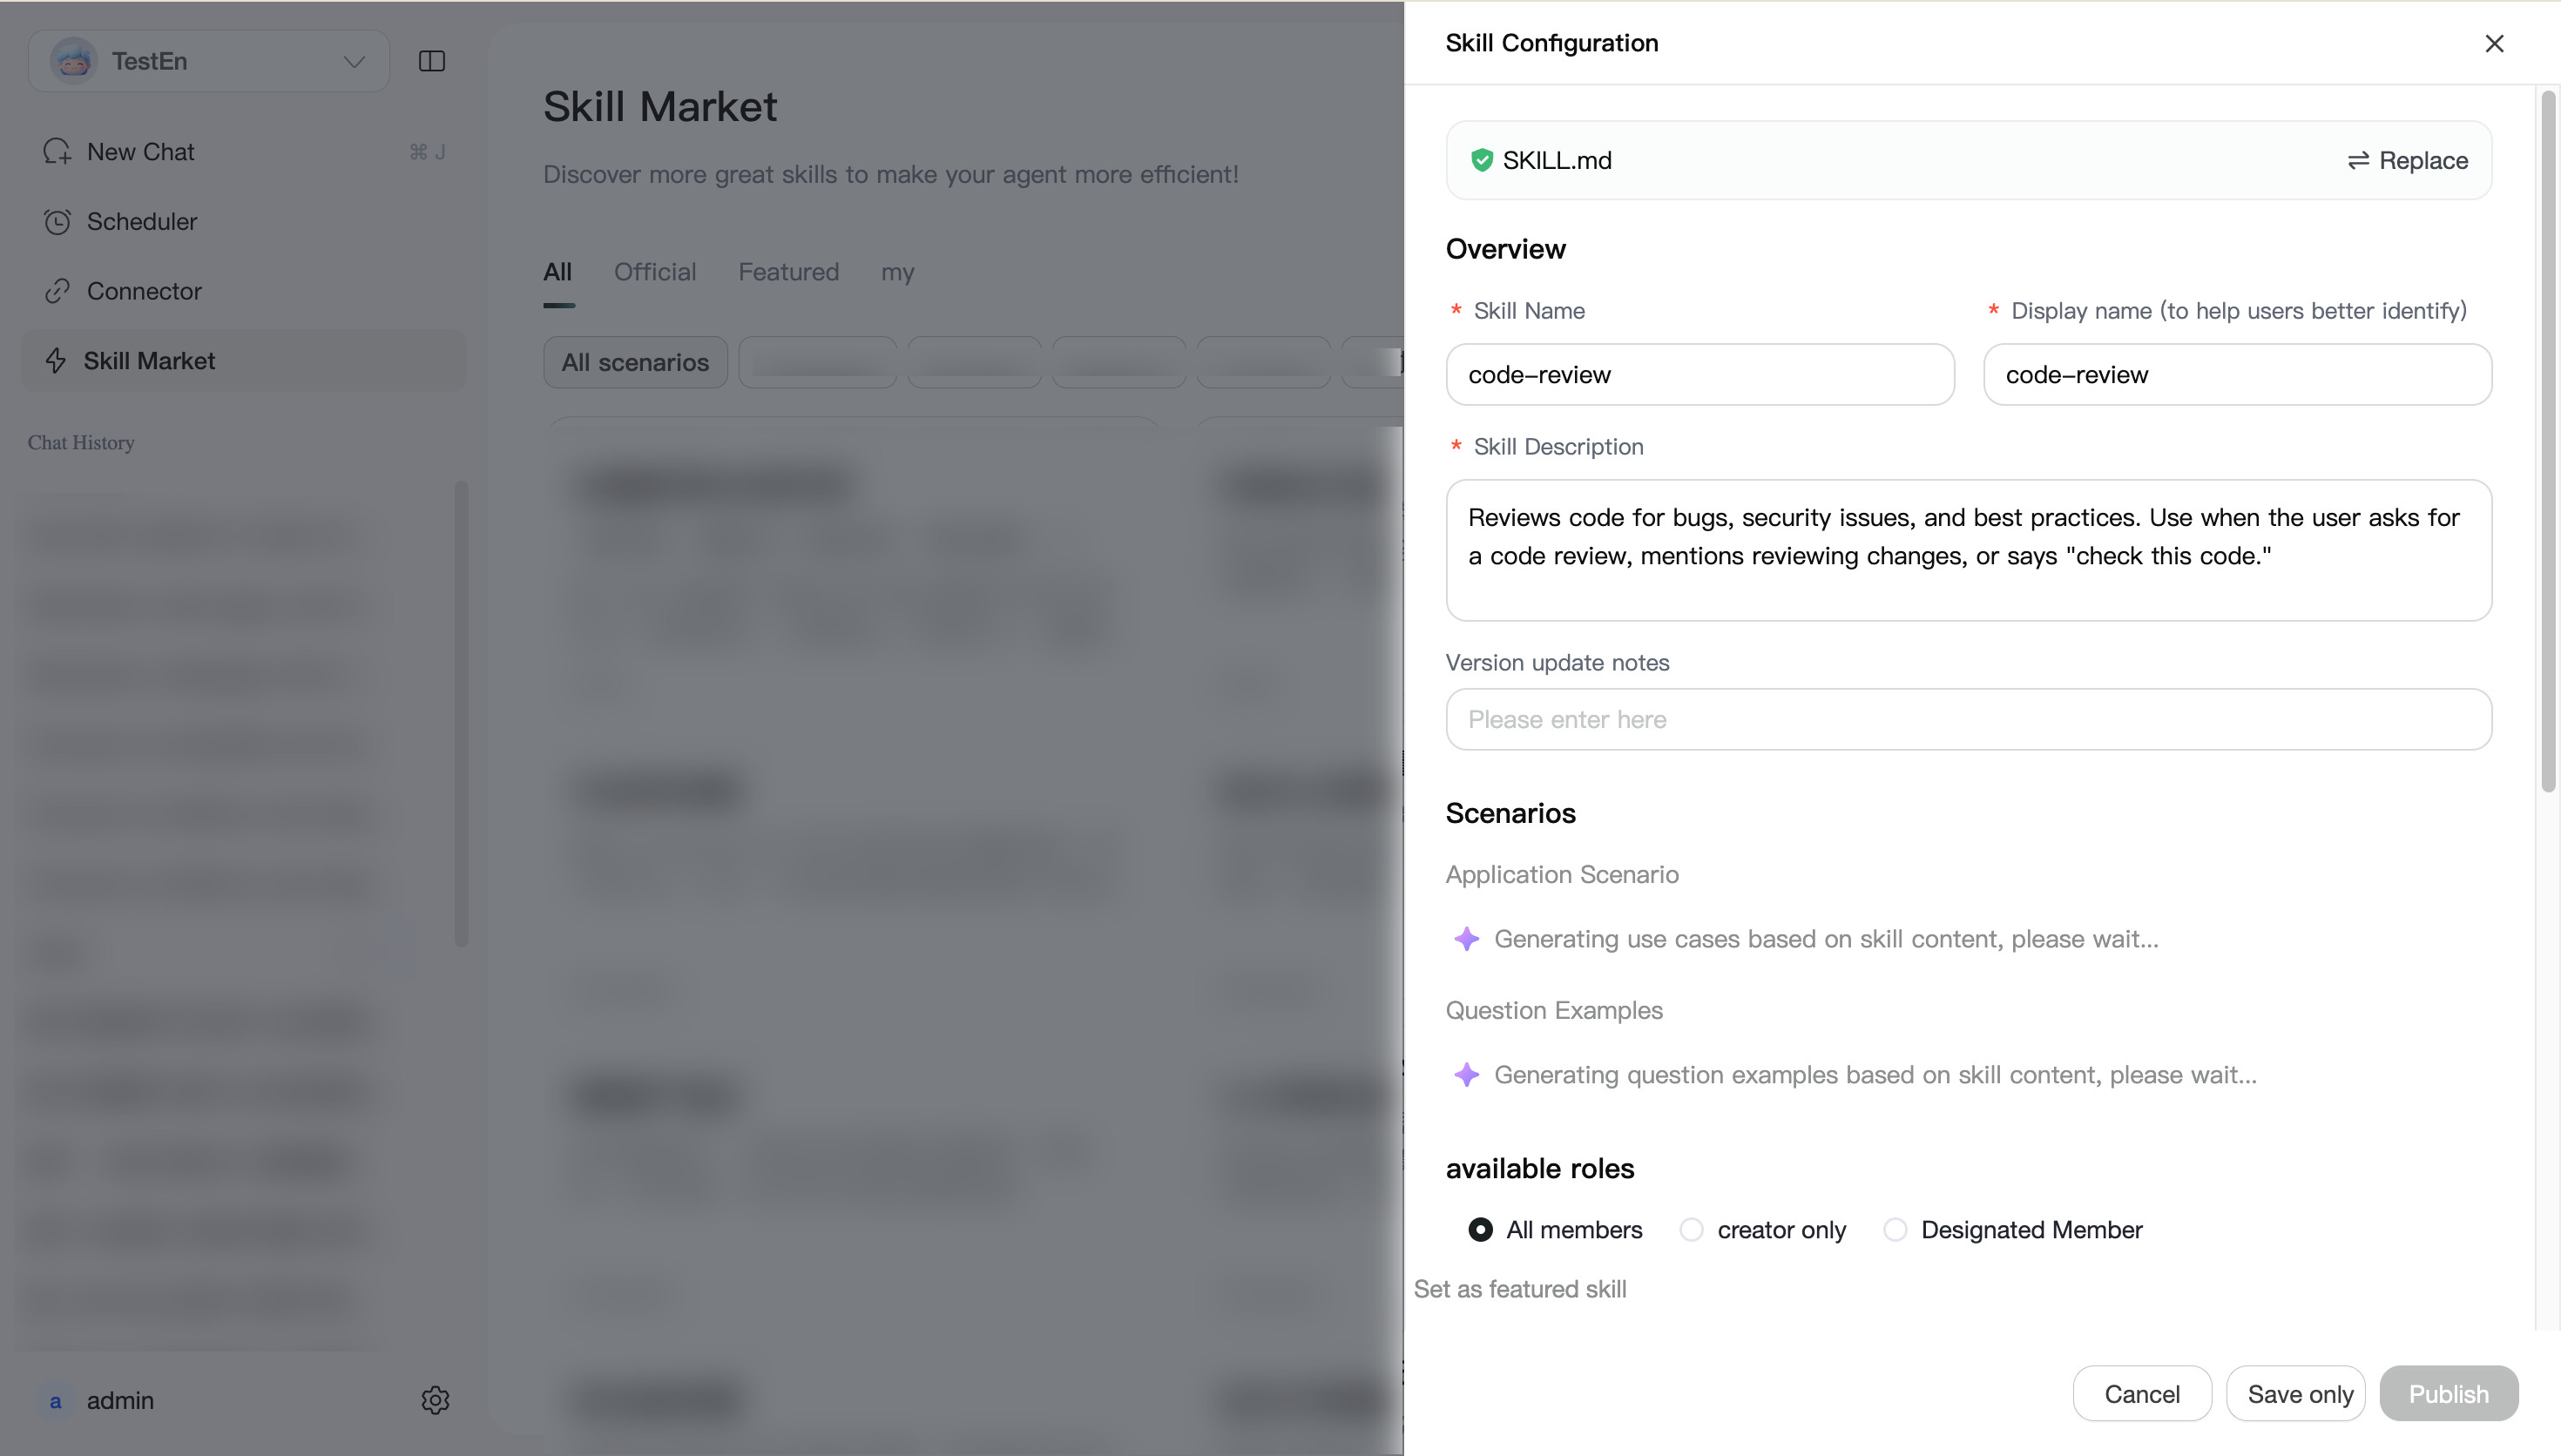Open the settings gear beside admin
Screen dimensions: 2561x1456
point(435,1400)
